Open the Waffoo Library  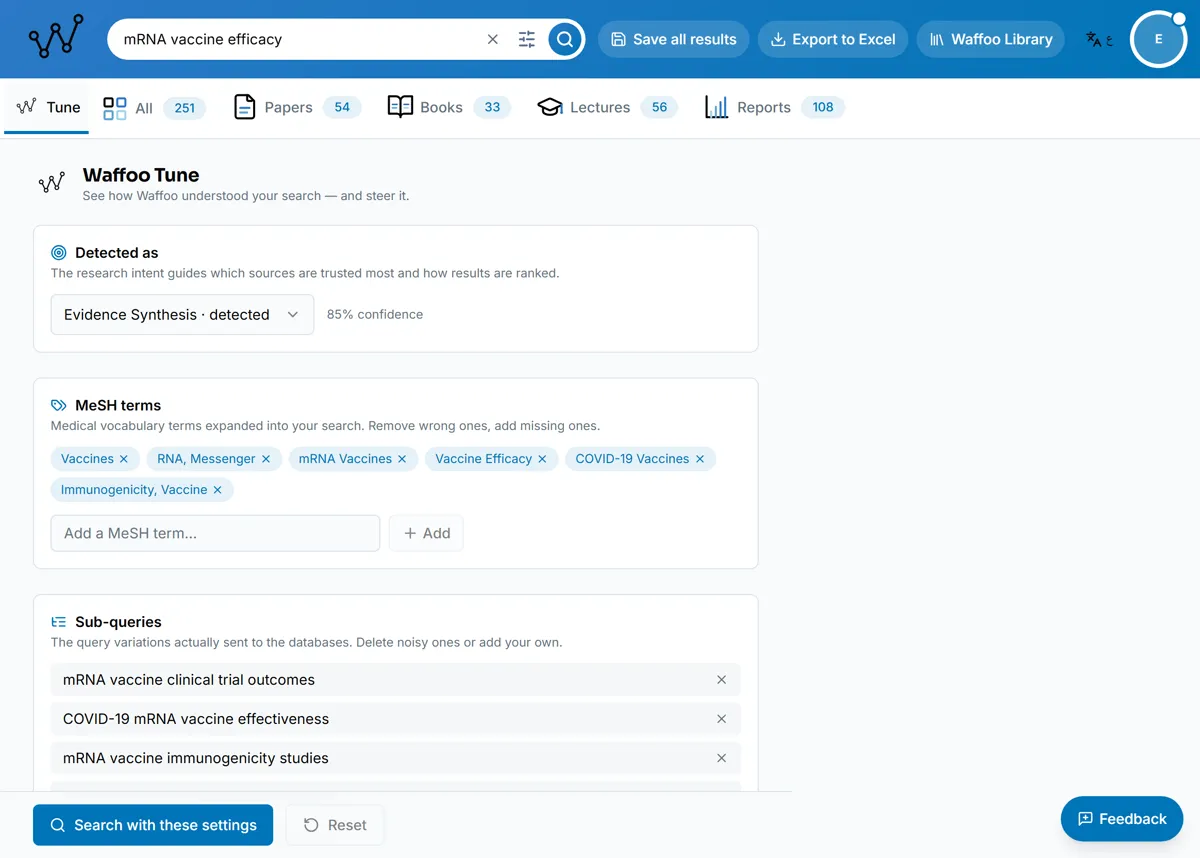(990, 39)
